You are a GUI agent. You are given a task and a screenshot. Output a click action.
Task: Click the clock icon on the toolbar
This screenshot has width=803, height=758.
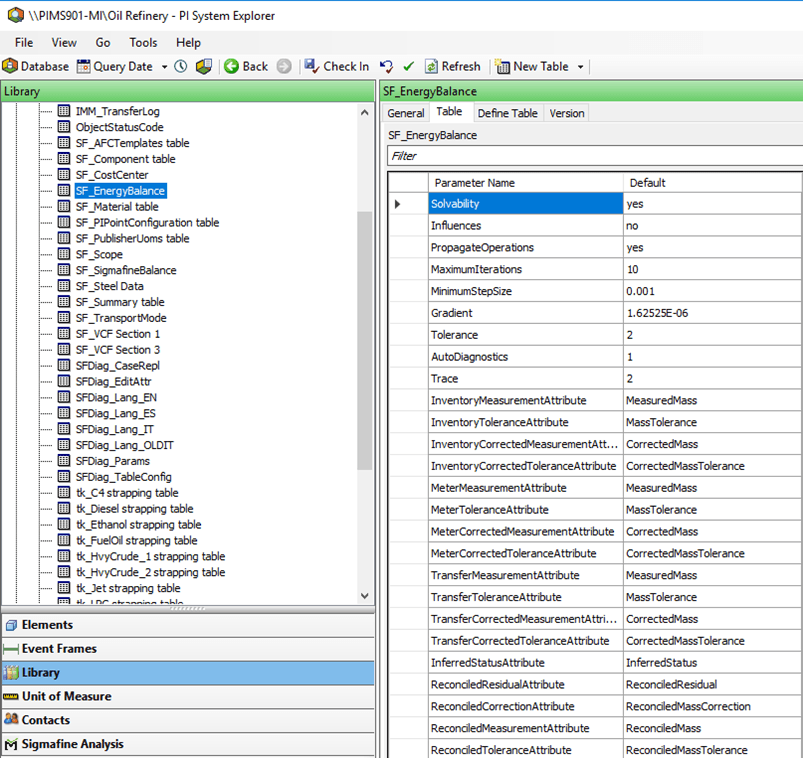click(181, 66)
